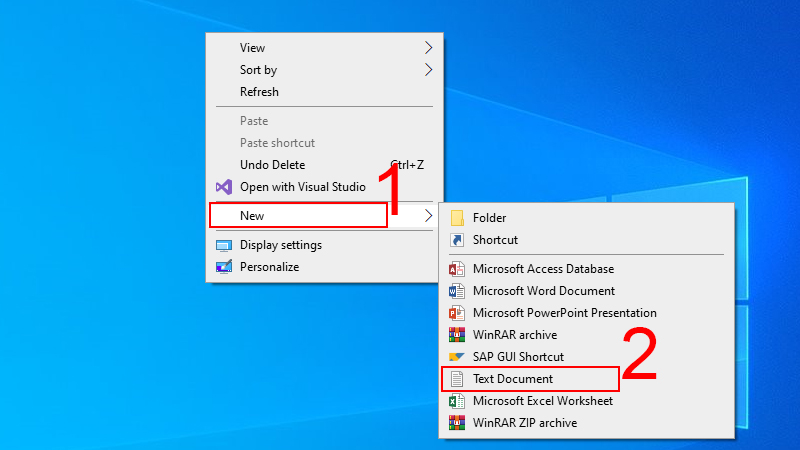Click the greyed Paste shortcut entry
Image resolution: width=800 pixels, height=450 pixels.
pos(324,143)
